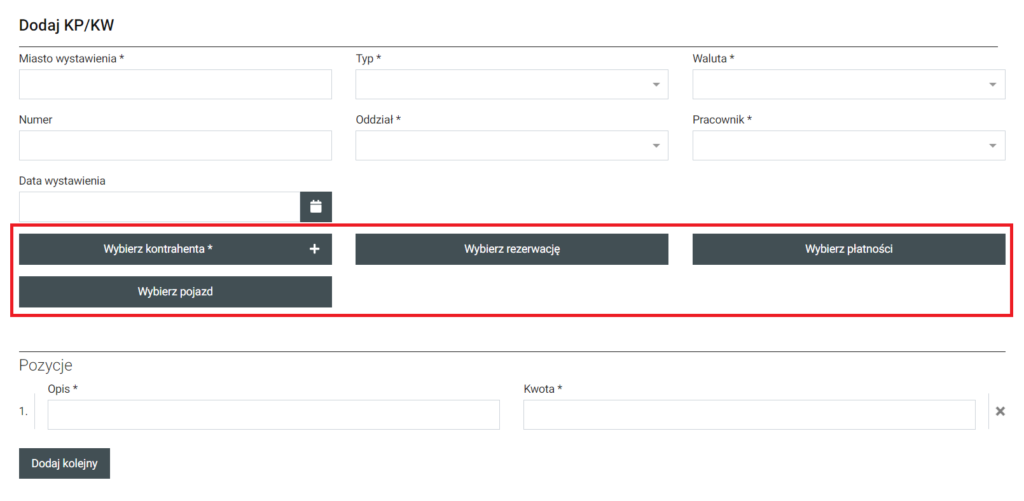The height and width of the screenshot is (501, 1024).
Task: Open the Typ select field
Action: pos(500,85)
